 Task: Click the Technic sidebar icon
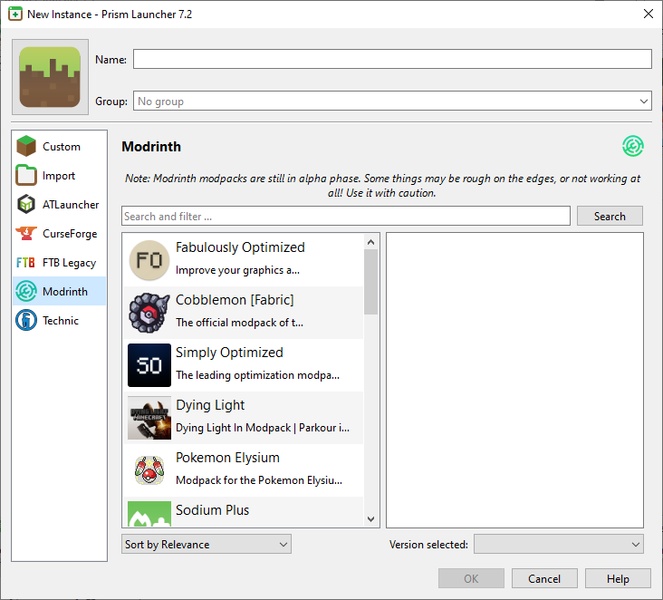tap(26, 320)
